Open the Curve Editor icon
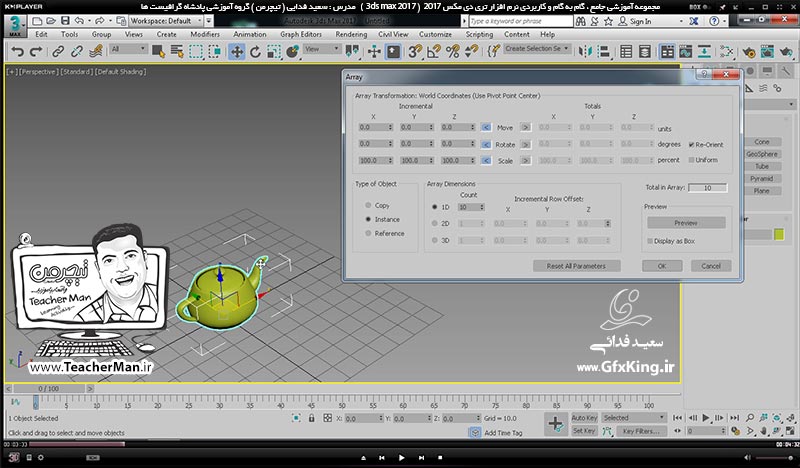Image resolution: width=800 pixels, height=468 pixels. click(x=686, y=52)
